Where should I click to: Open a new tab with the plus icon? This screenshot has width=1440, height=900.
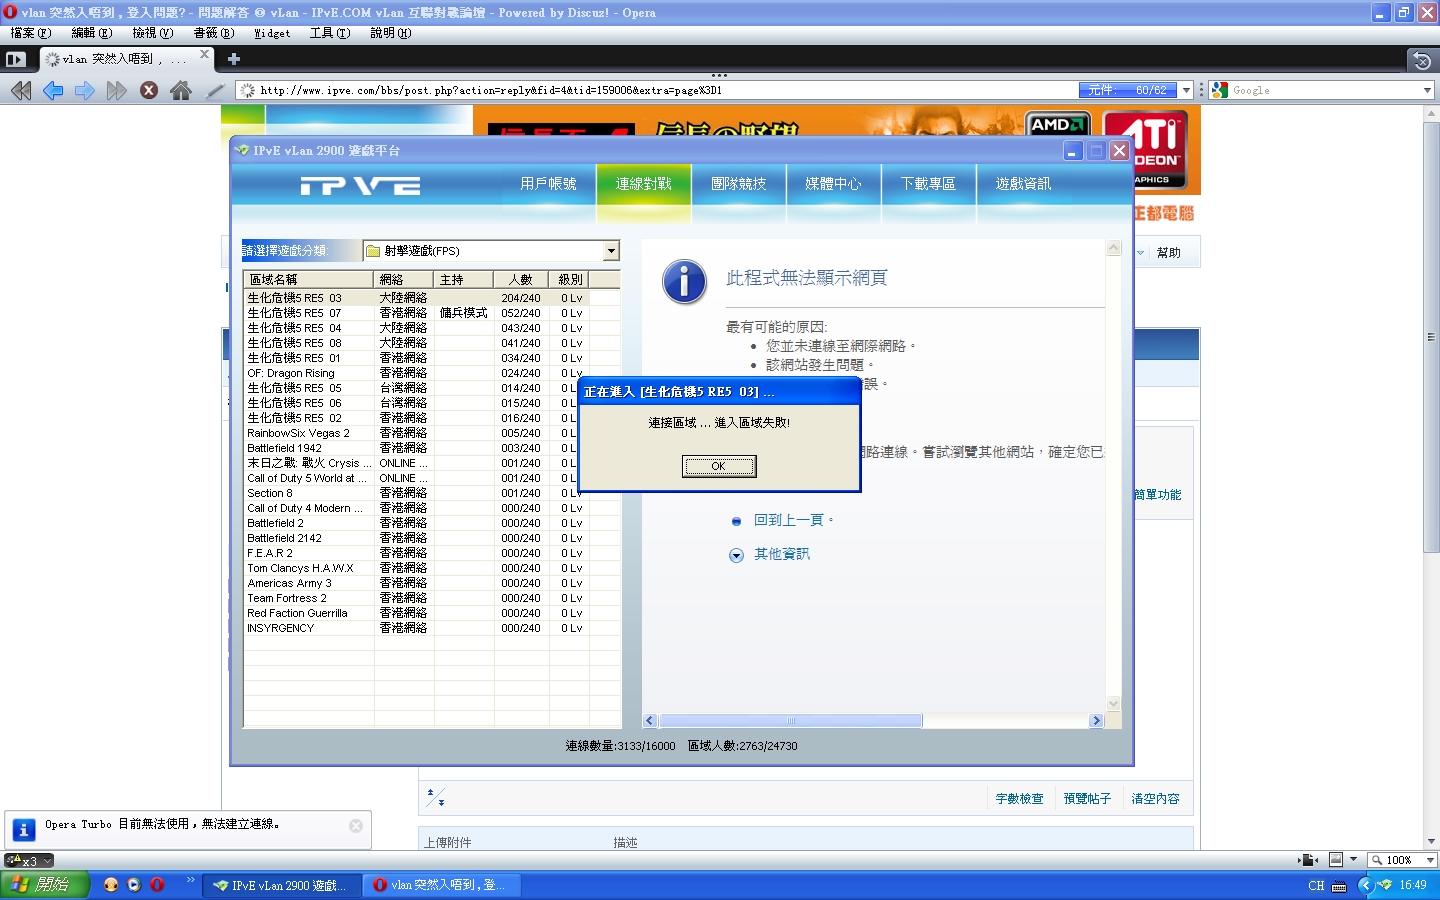point(234,59)
